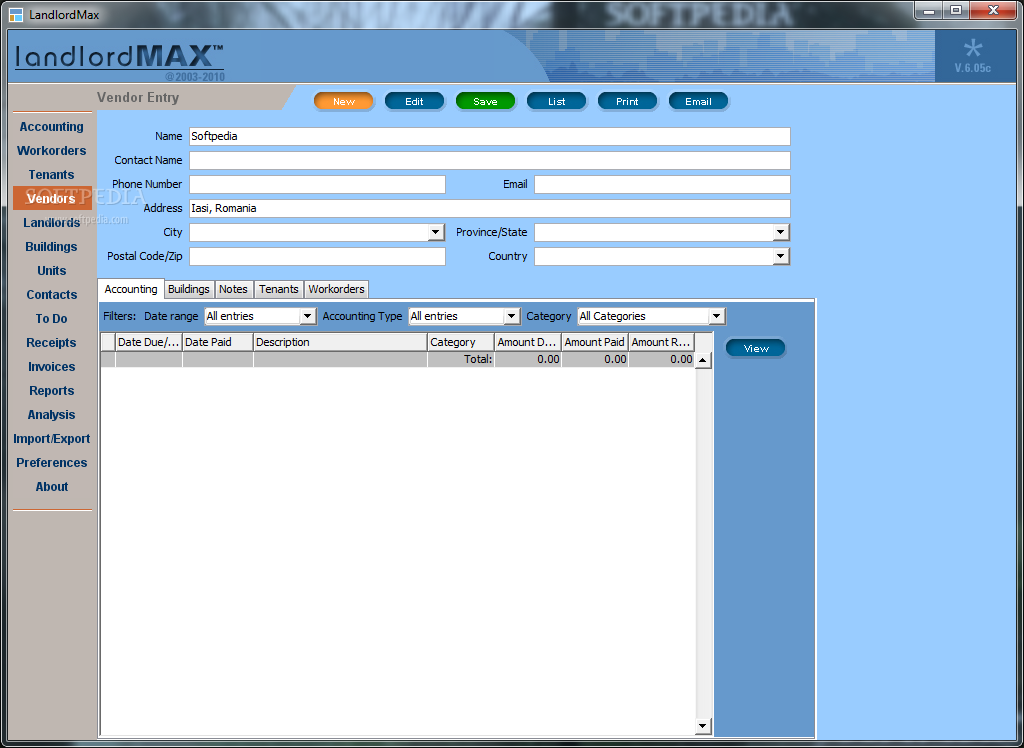Sort by Category column header
The image size is (1024, 748).
[x=461, y=342]
